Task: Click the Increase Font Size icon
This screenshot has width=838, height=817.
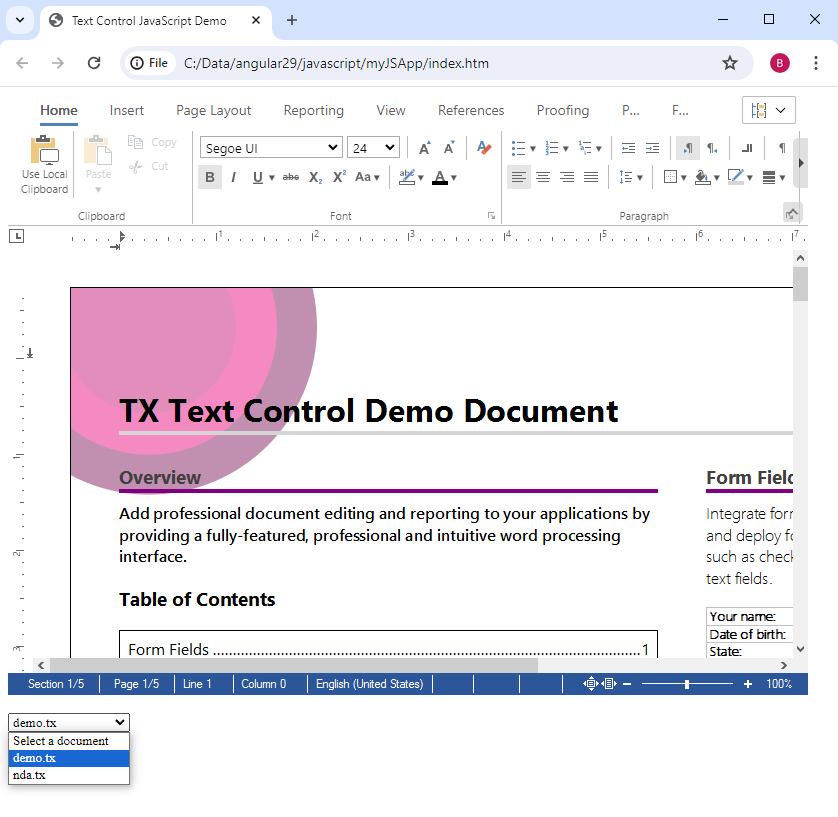Action: pos(425,148)
